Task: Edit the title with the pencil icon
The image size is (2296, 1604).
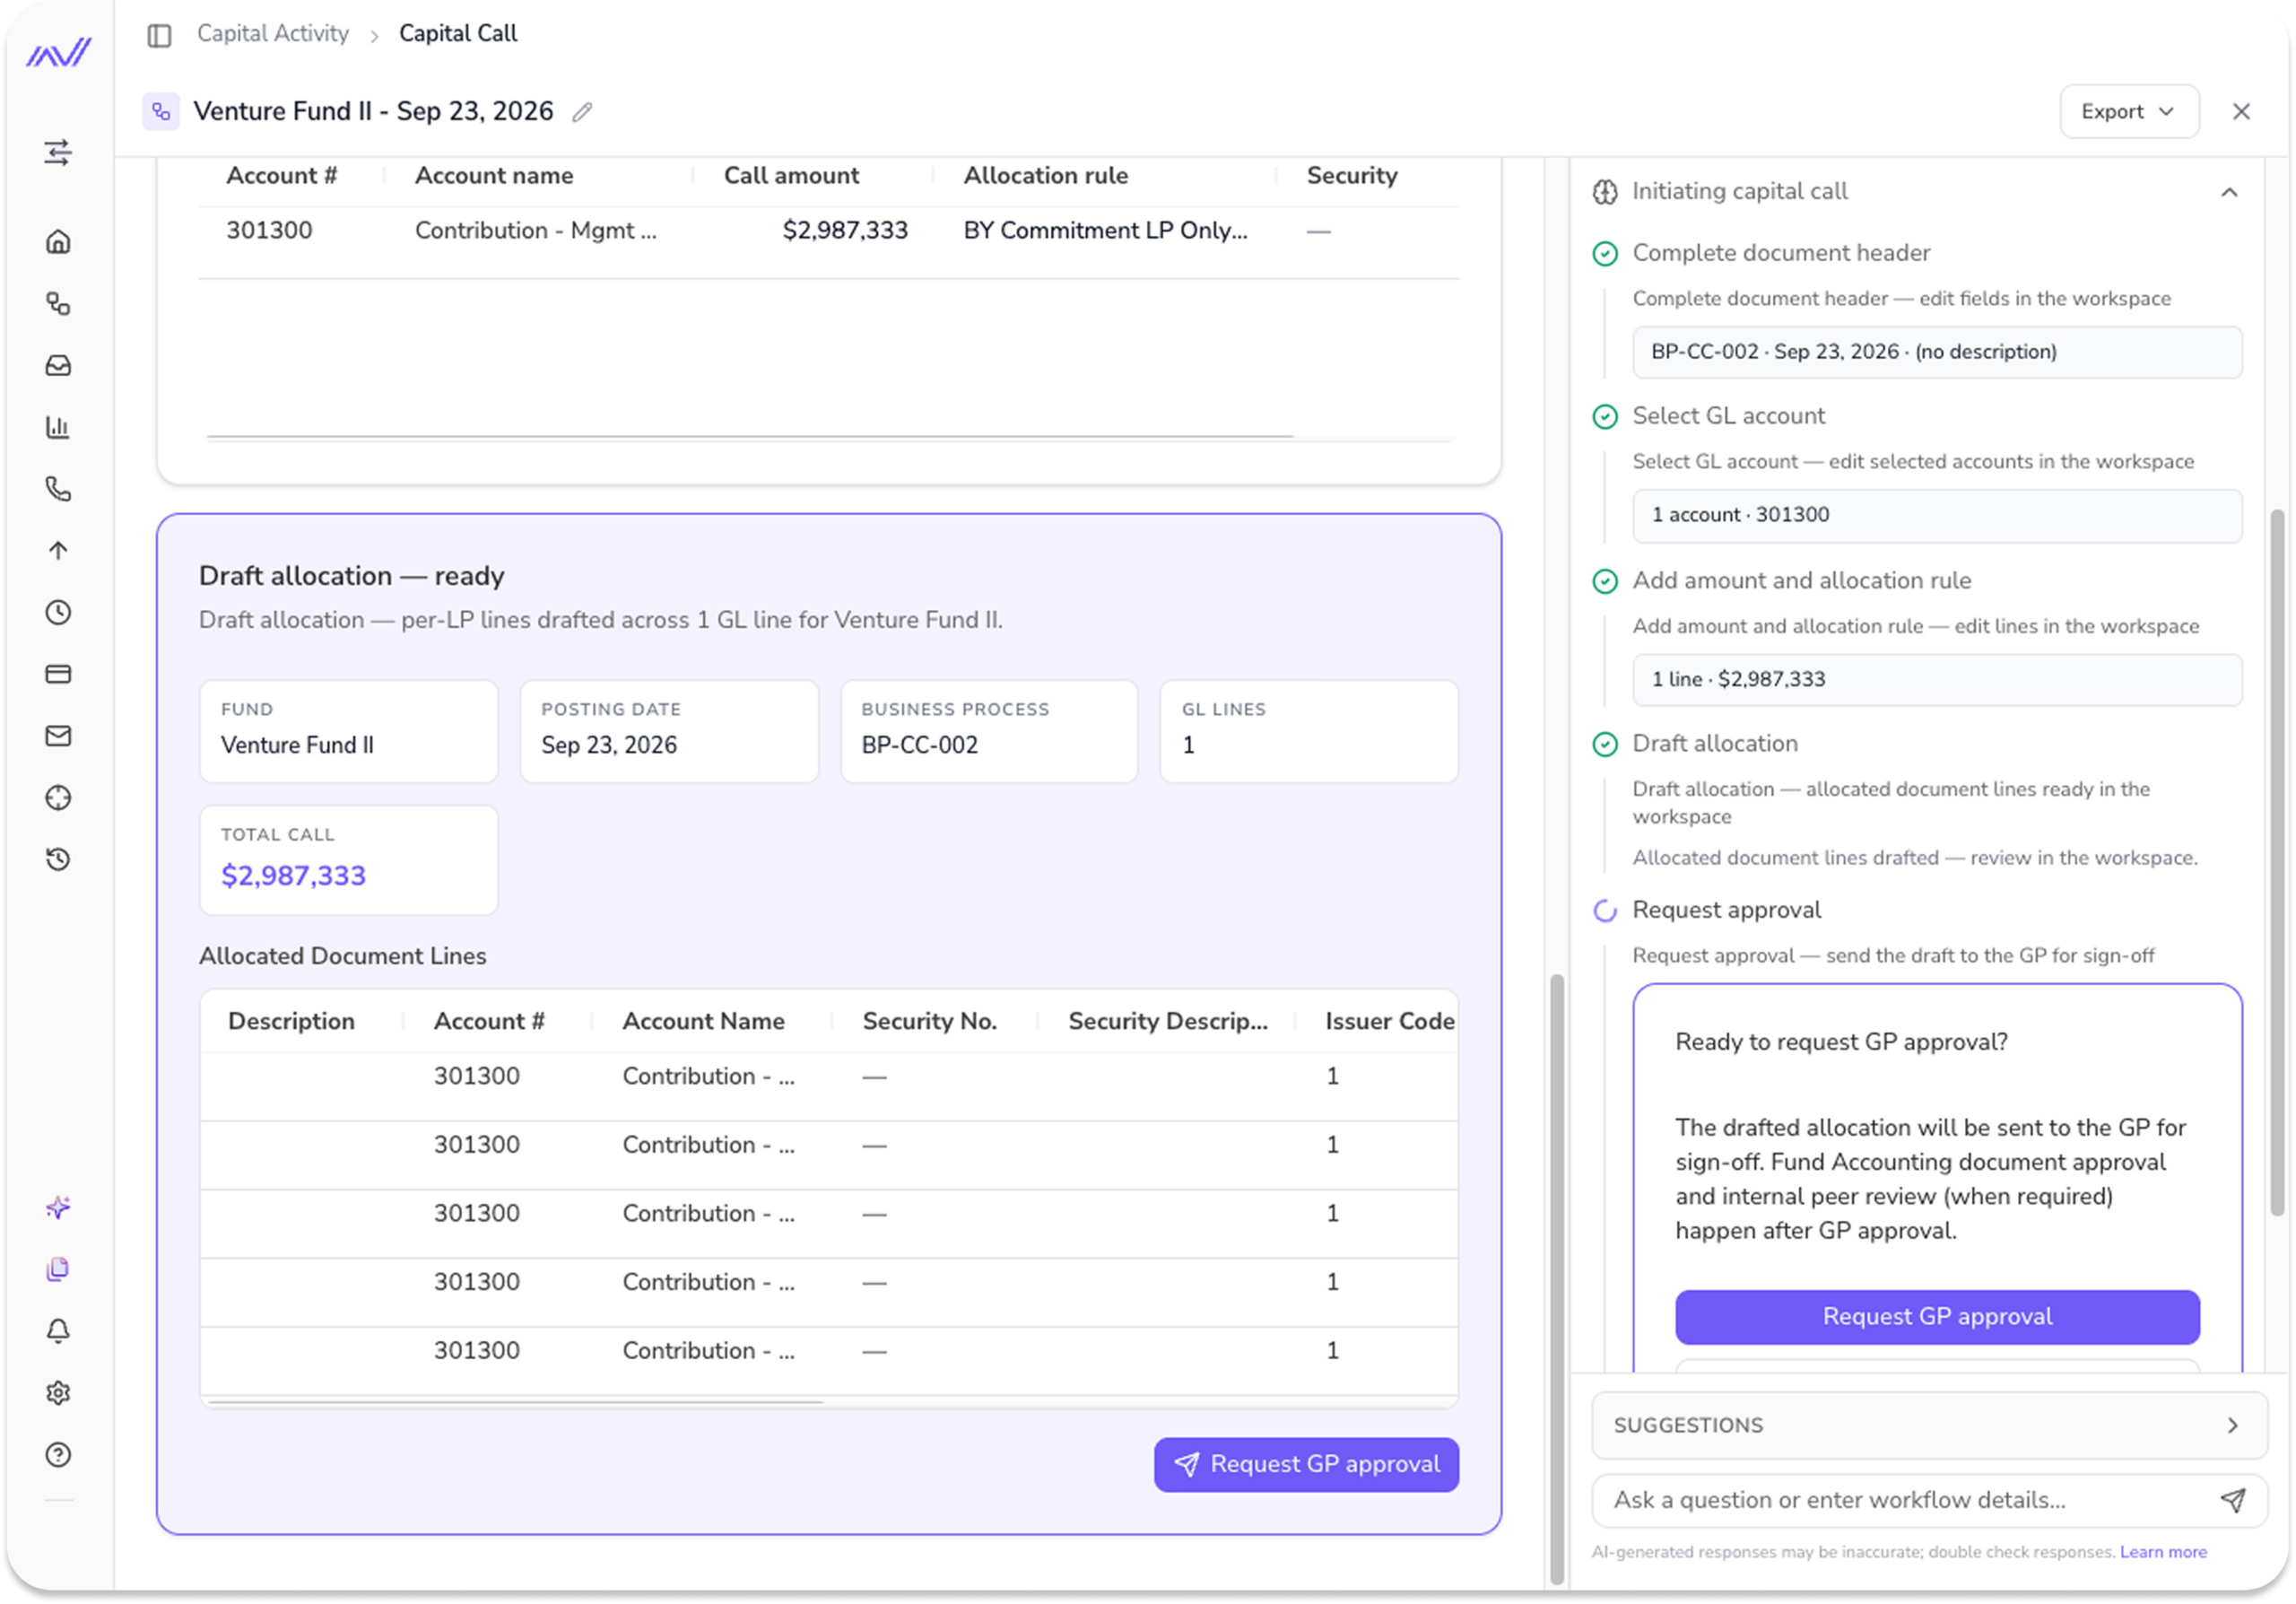Action: (582, 112)
